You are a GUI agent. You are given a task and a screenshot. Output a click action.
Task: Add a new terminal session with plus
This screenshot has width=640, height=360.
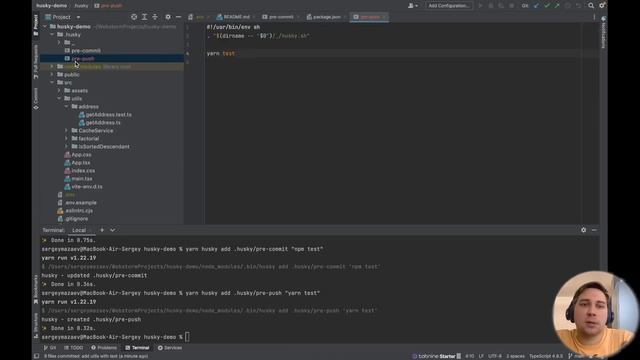102,230
